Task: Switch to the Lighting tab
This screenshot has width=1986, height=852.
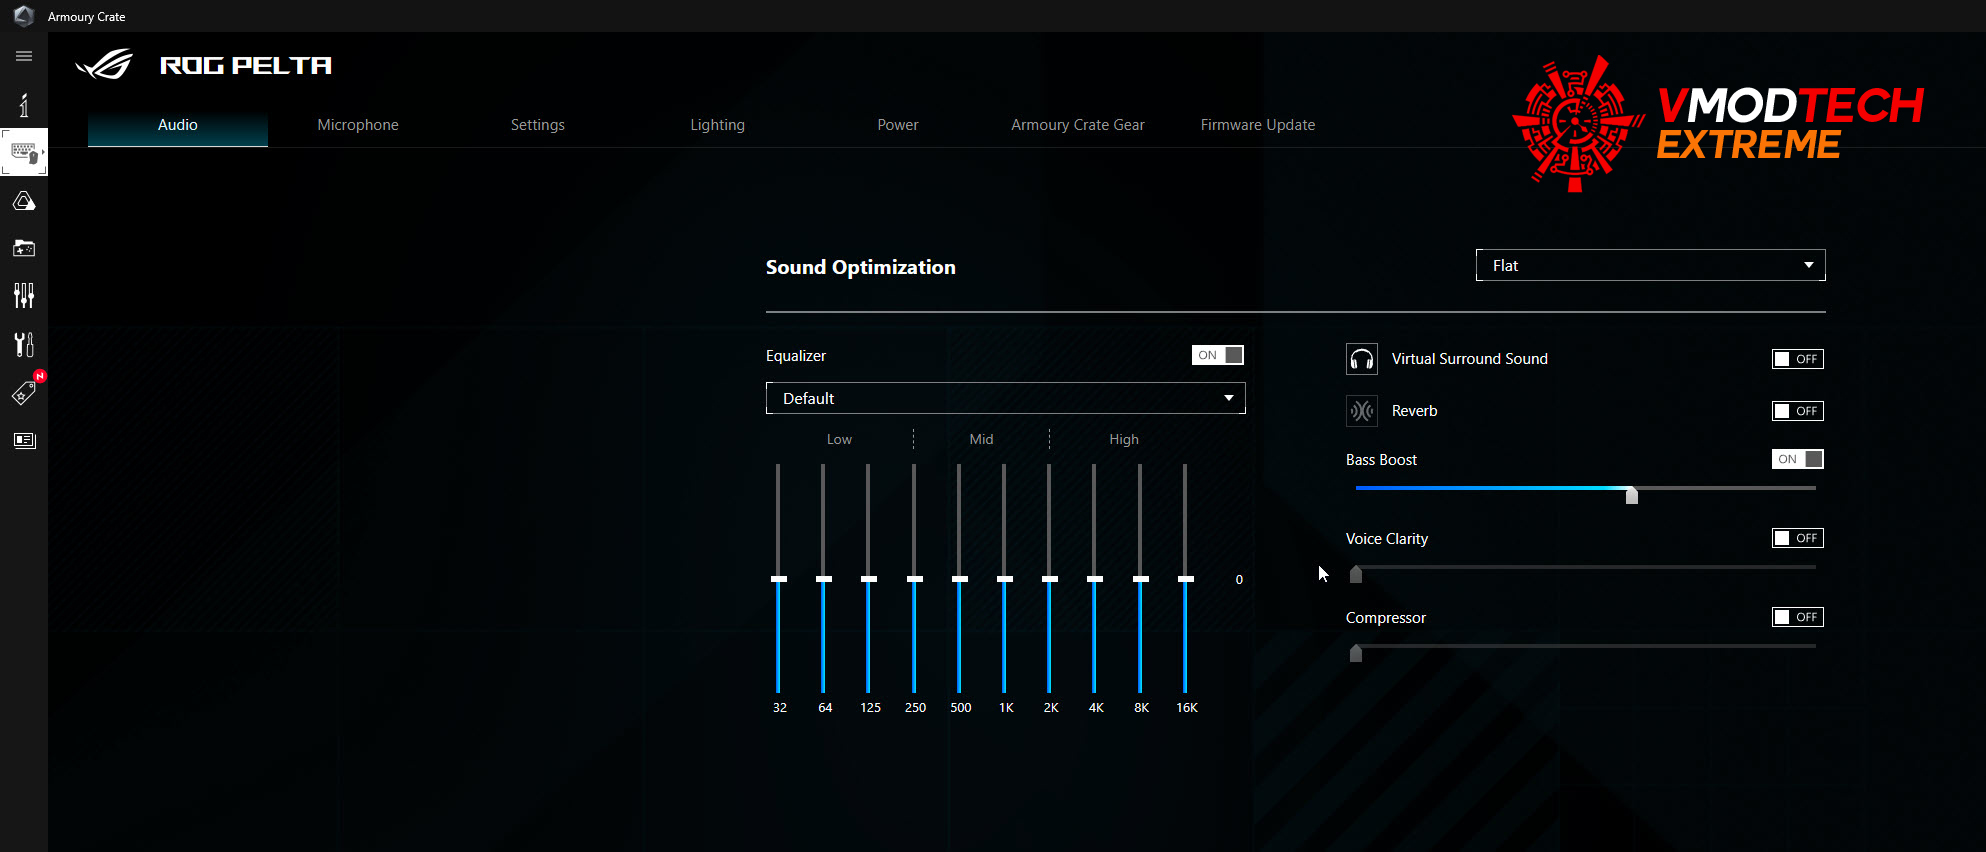Action: click(718, 125)
